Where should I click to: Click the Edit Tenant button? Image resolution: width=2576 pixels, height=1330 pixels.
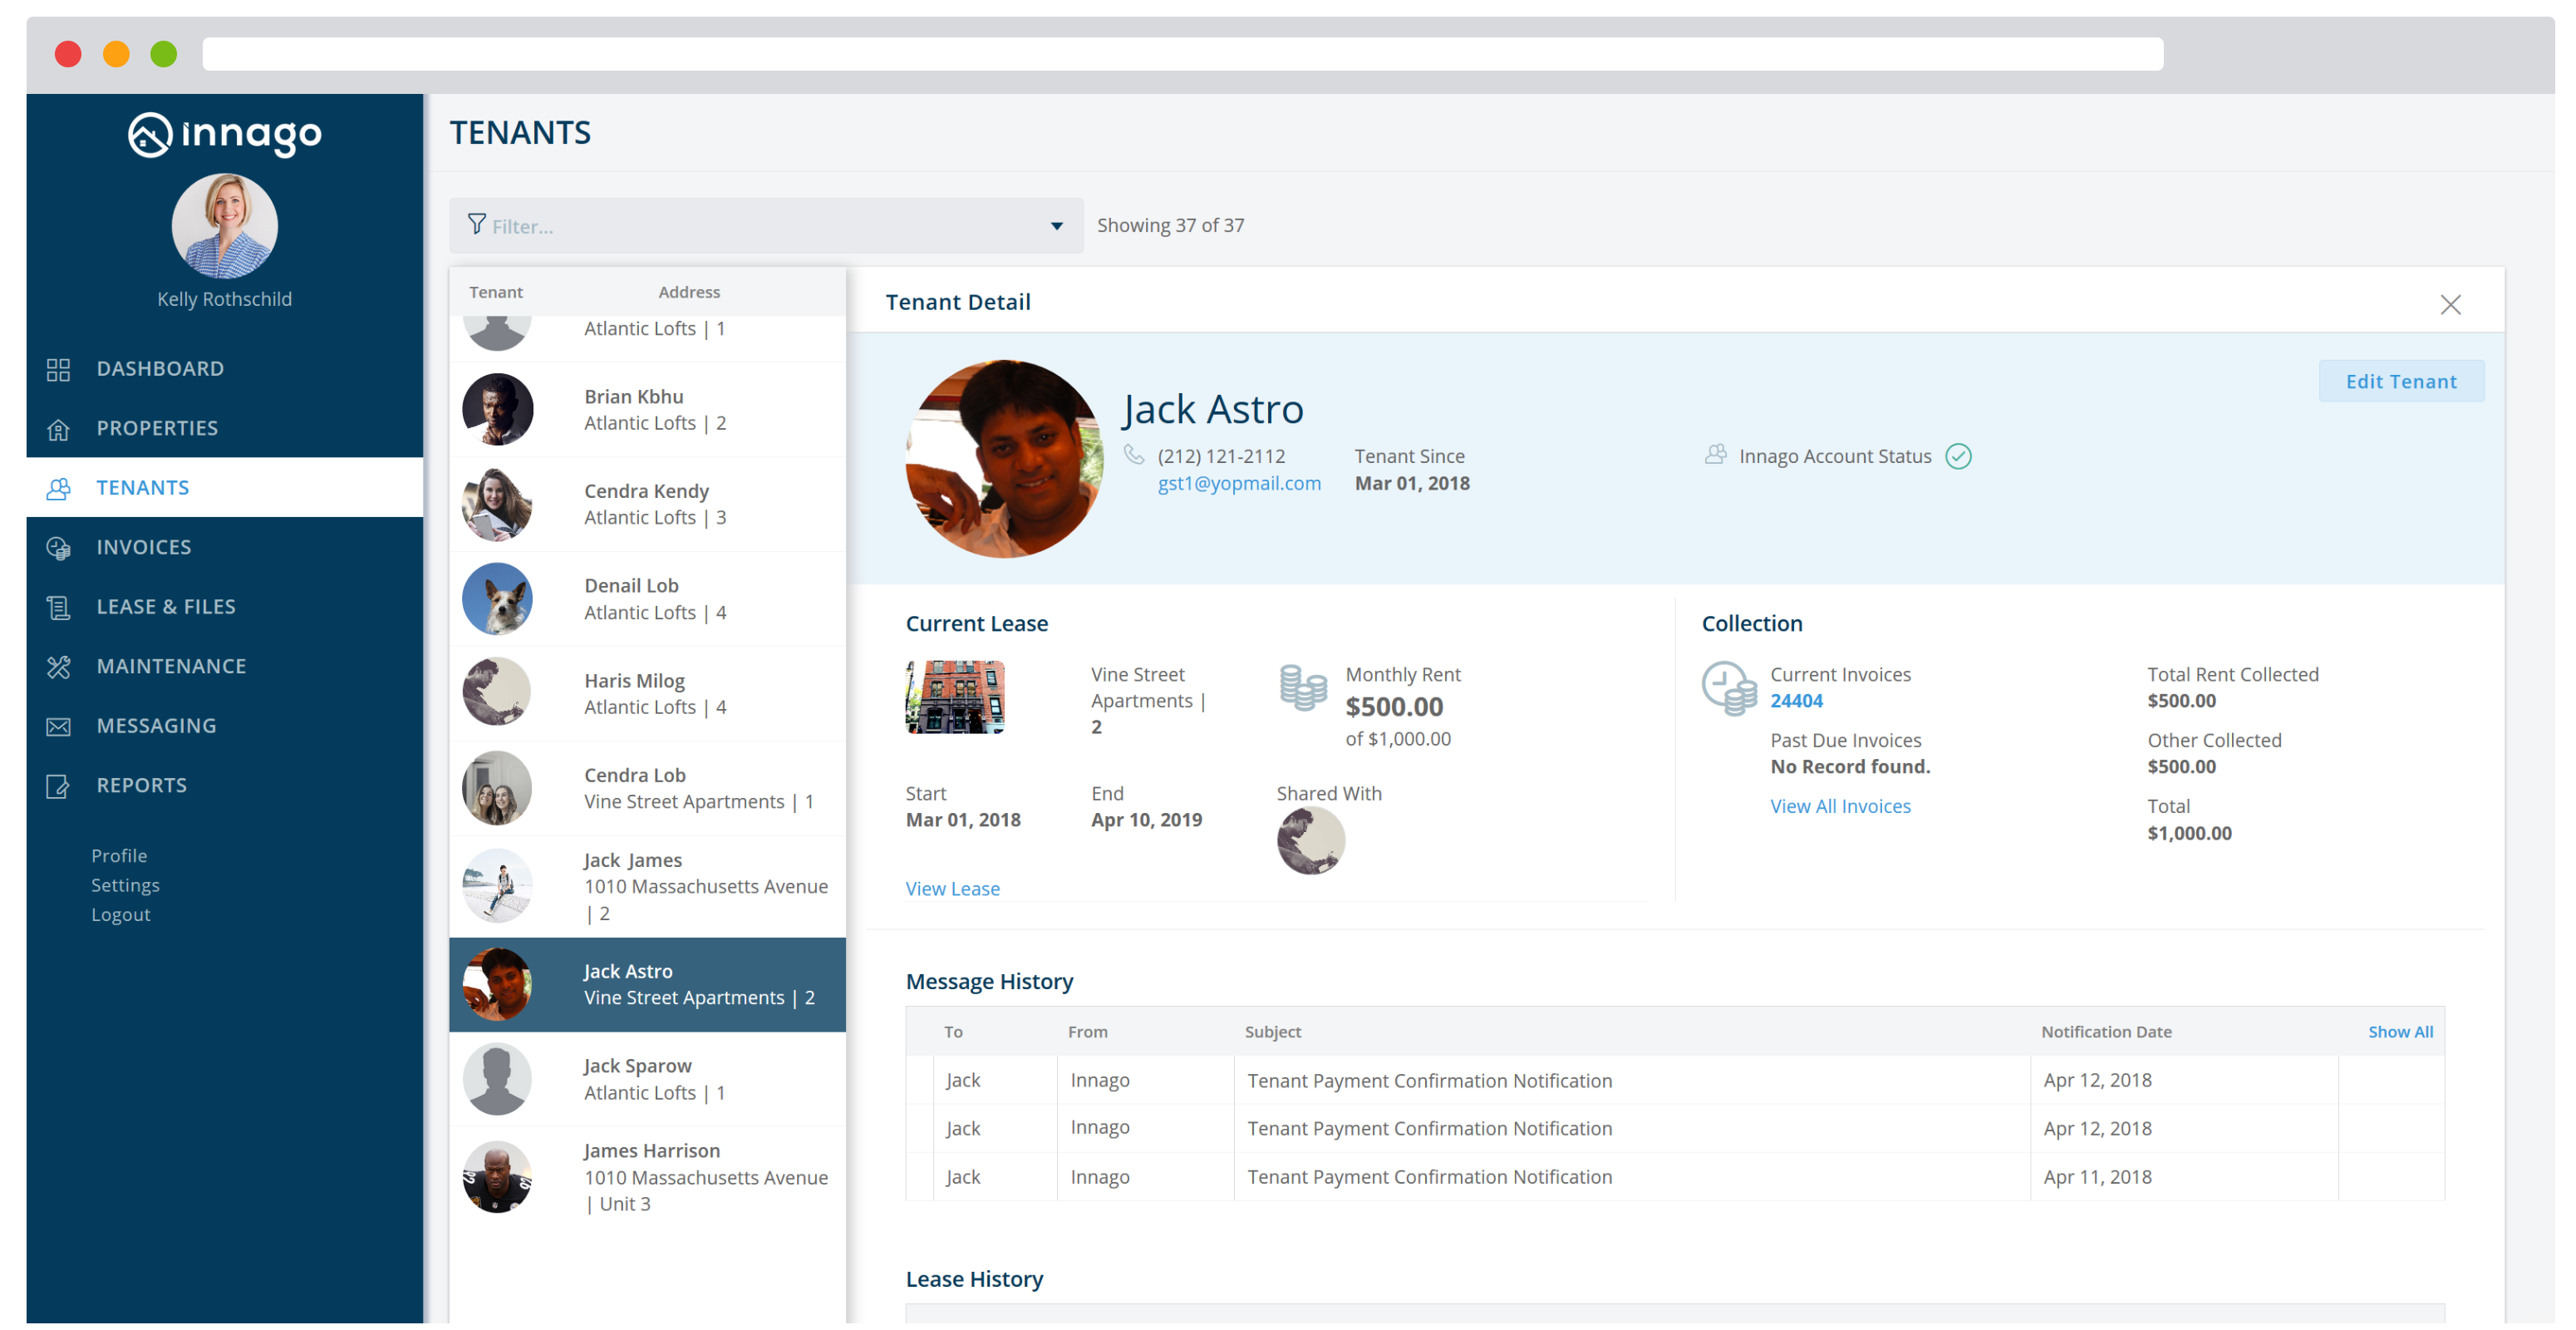click(2401, 381)
